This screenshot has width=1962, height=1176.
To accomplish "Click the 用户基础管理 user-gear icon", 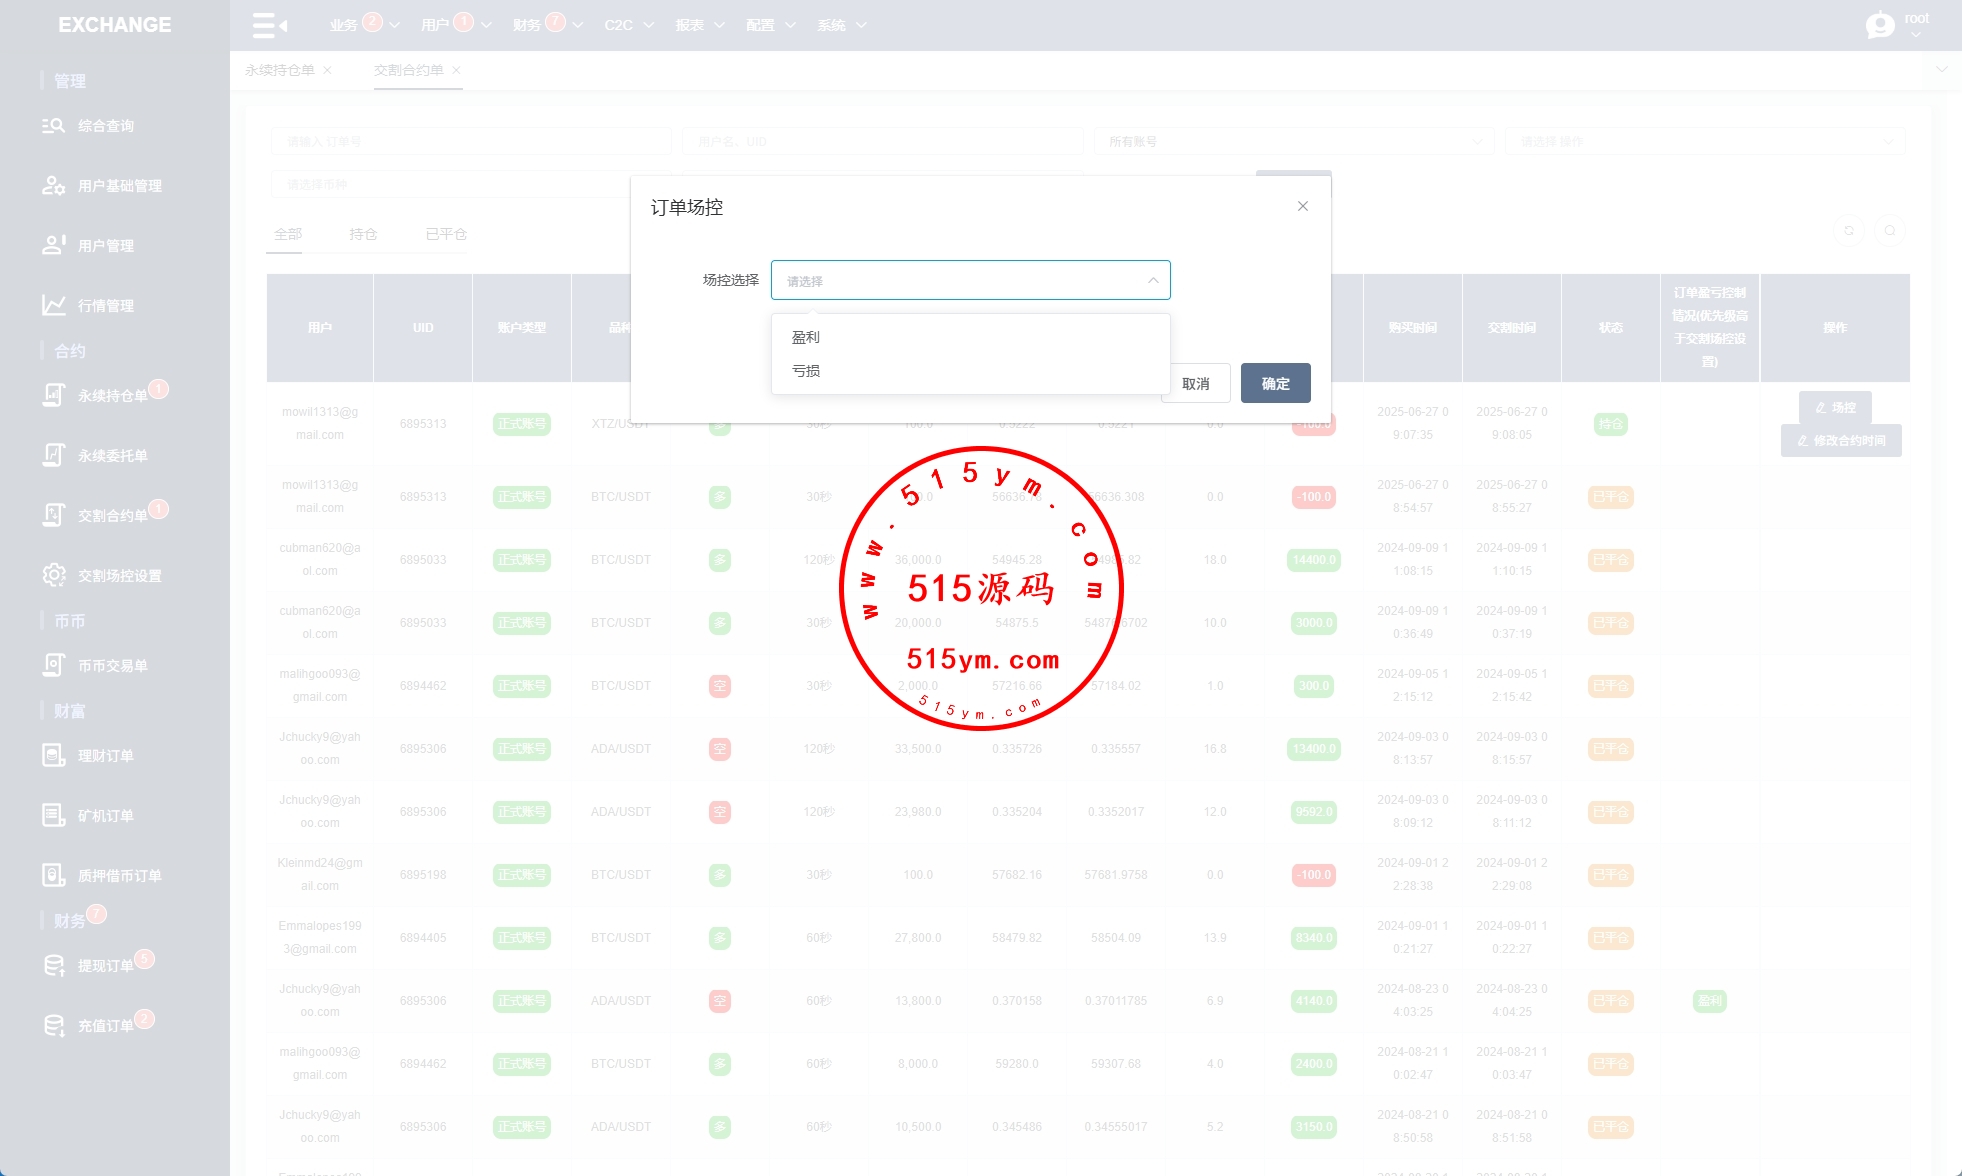I will click(x=53, y=186).
